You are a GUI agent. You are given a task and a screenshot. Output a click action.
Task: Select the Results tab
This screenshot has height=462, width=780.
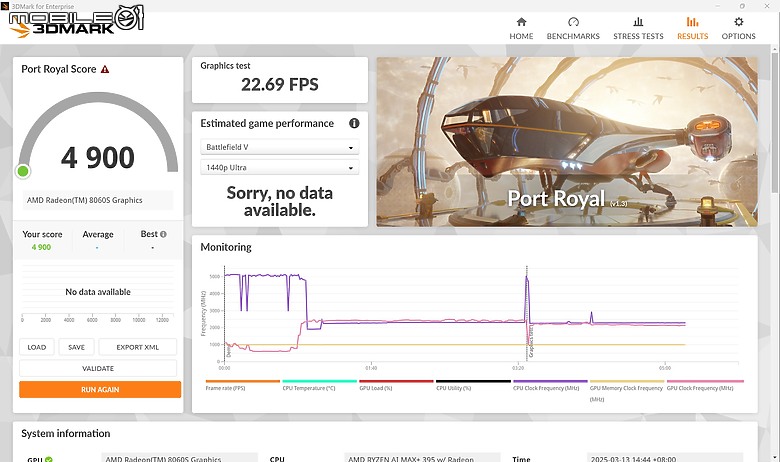click(692, 28)
